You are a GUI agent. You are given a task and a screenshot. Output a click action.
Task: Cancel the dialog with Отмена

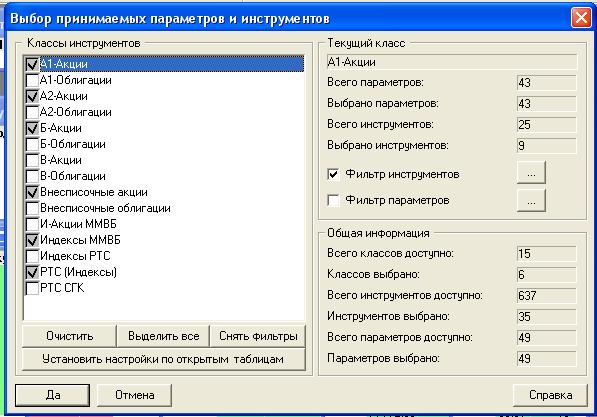[134, 395]
